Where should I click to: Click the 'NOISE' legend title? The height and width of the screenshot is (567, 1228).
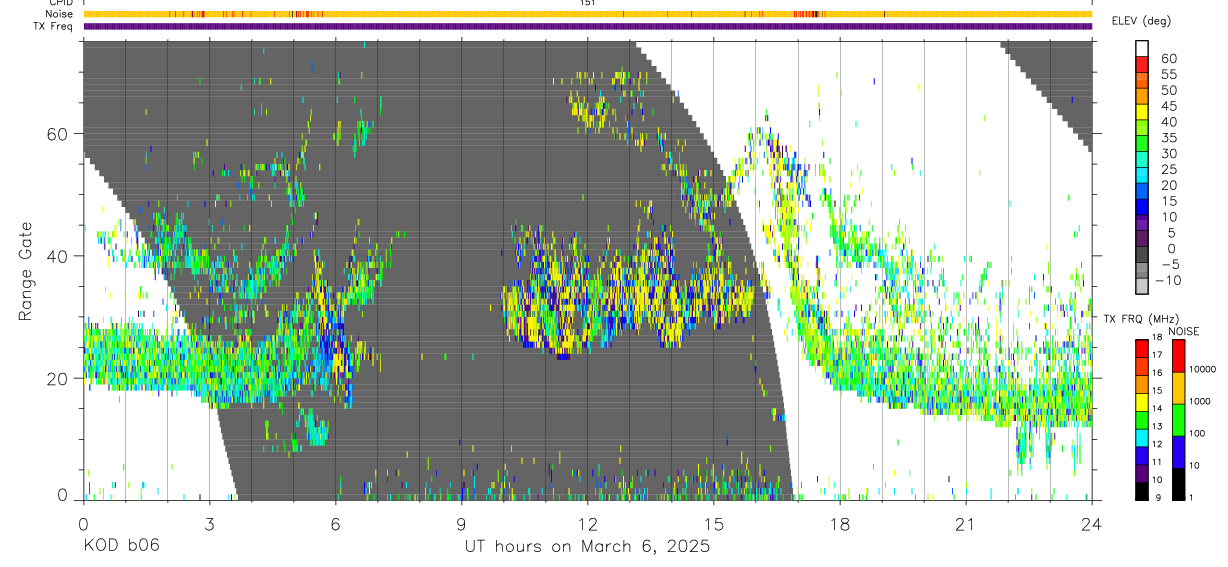coord(1184,331)
